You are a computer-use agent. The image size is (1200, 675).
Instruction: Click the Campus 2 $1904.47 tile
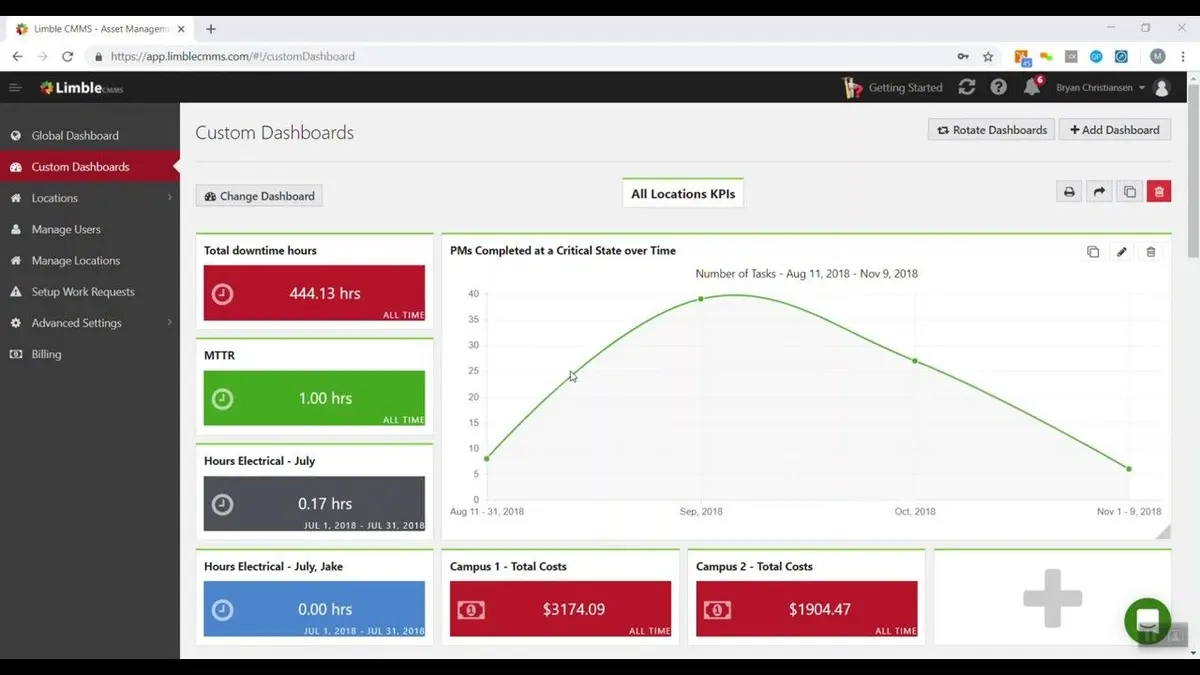click(x=806, y=609)
